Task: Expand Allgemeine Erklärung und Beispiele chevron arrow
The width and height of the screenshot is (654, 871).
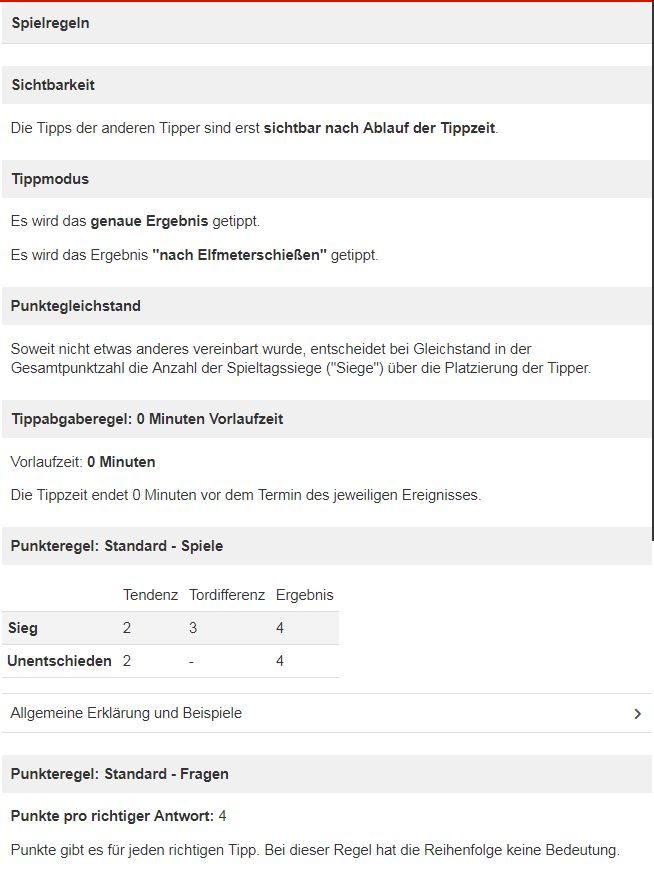Action: (x=637, y=714)
